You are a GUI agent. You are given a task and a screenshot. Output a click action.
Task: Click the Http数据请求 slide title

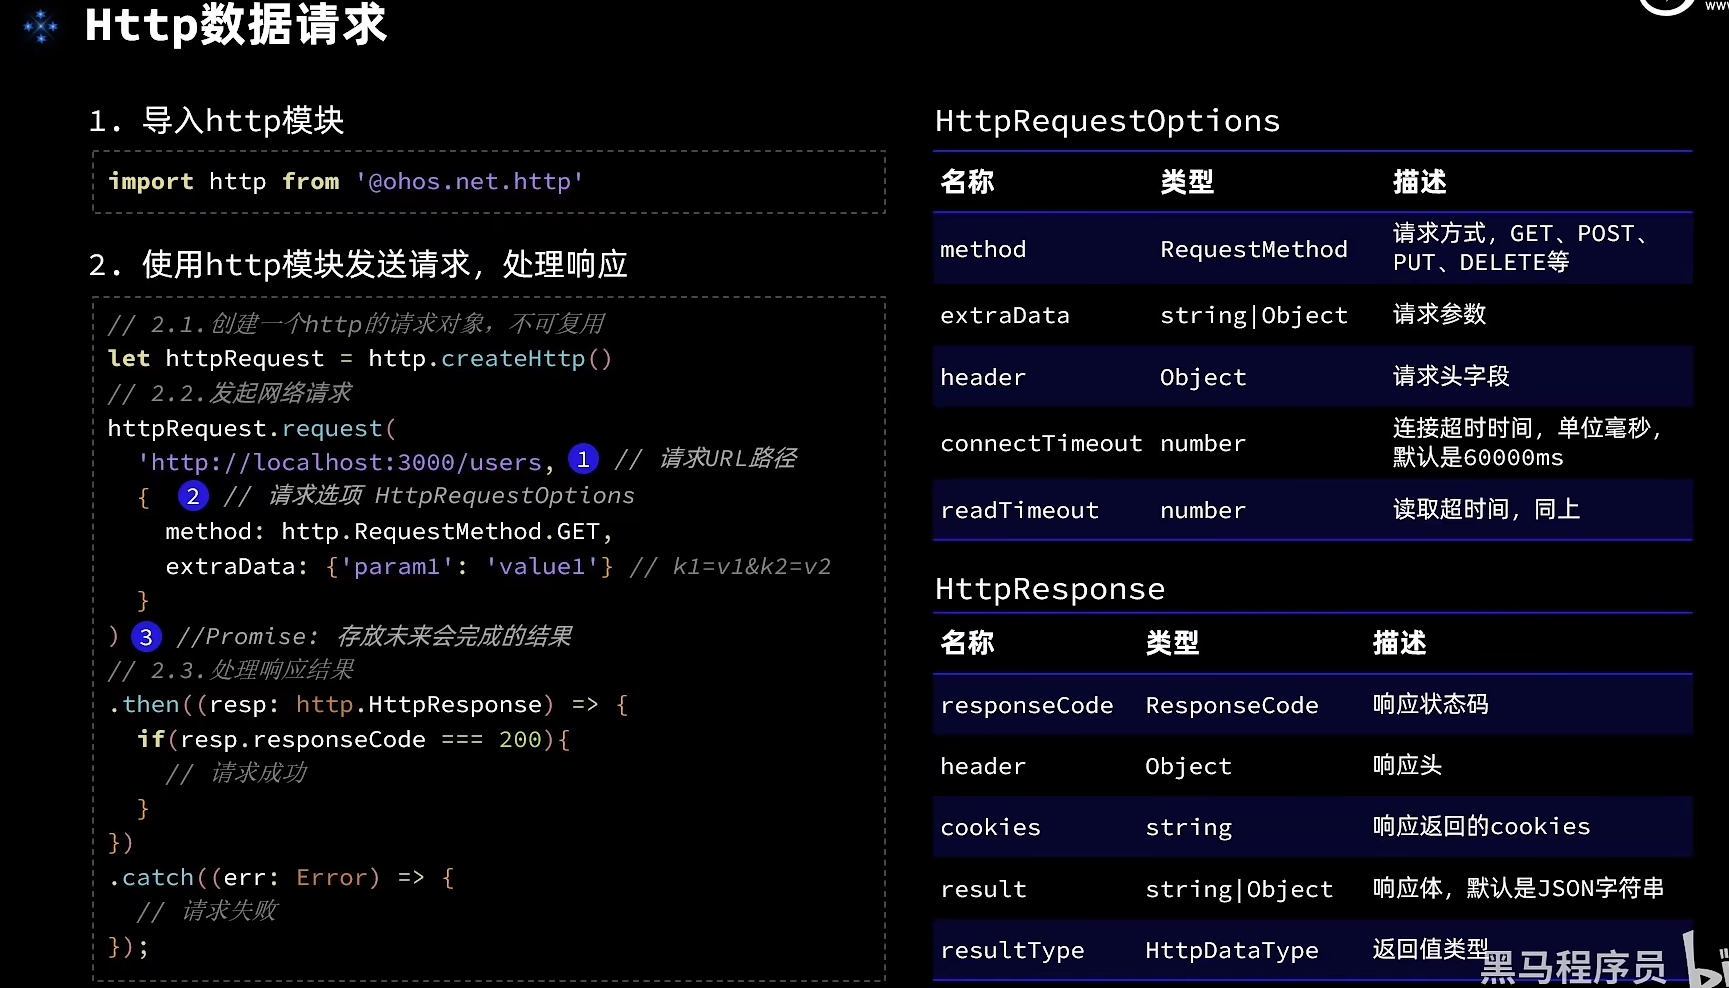236,25
